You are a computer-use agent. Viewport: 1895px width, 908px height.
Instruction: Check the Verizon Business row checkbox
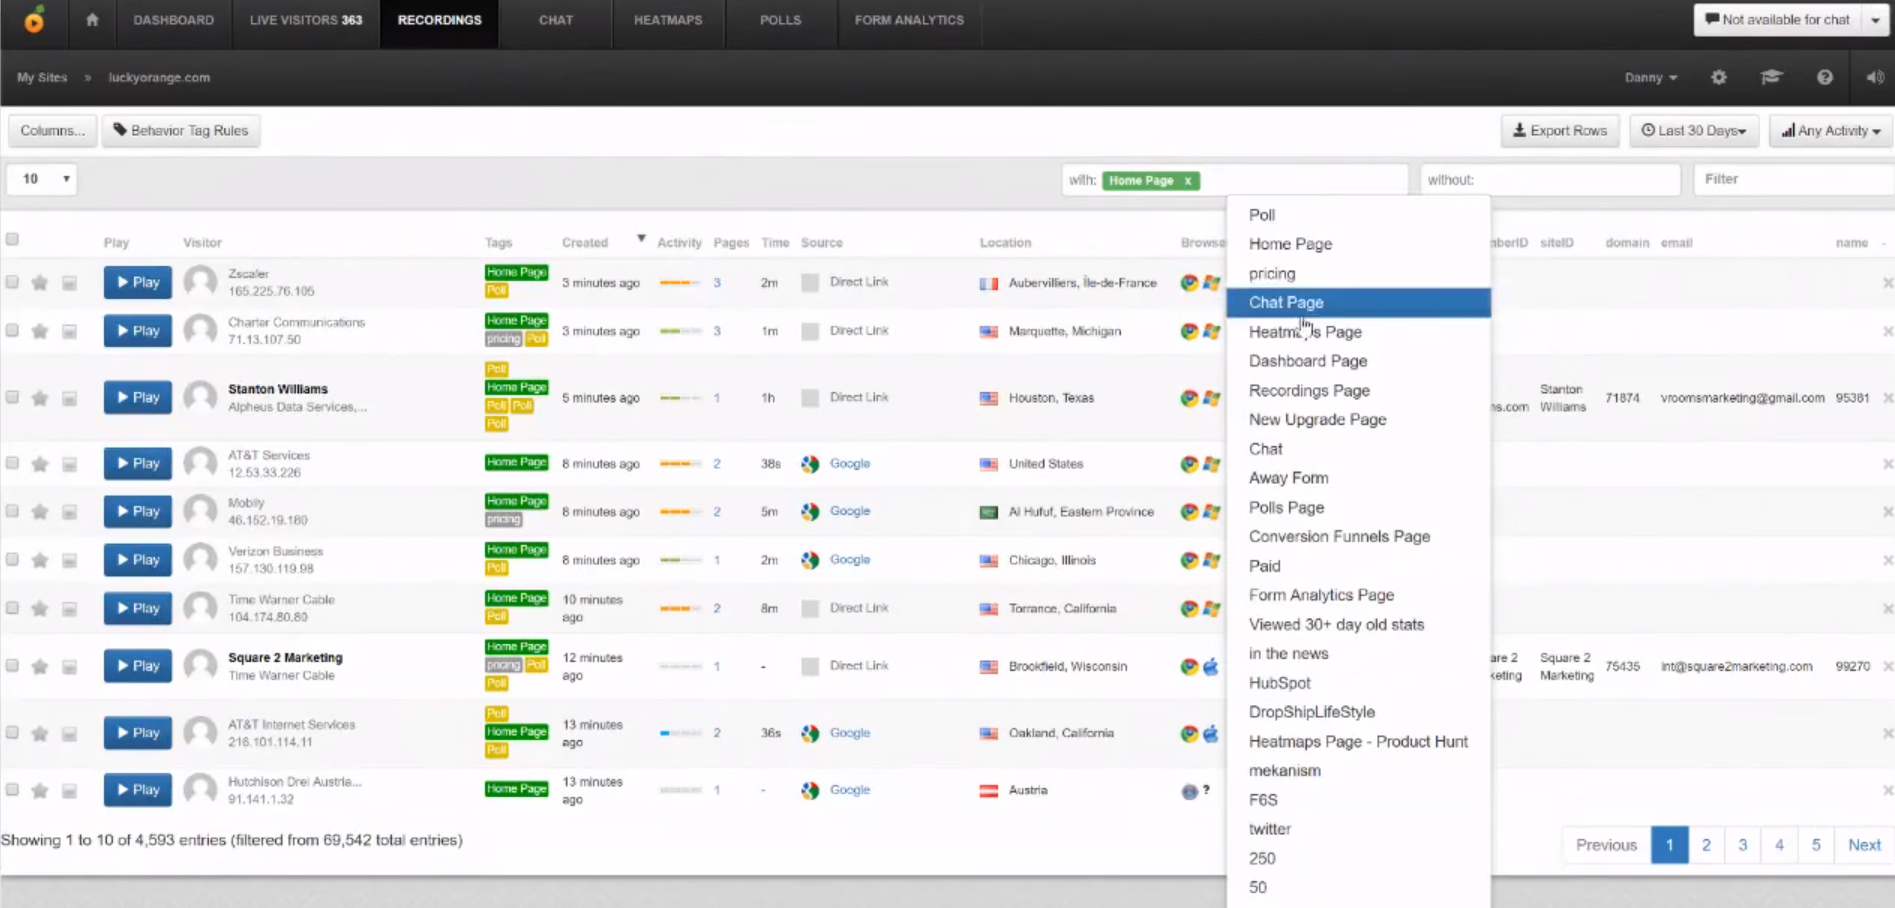tap(12, 559)
